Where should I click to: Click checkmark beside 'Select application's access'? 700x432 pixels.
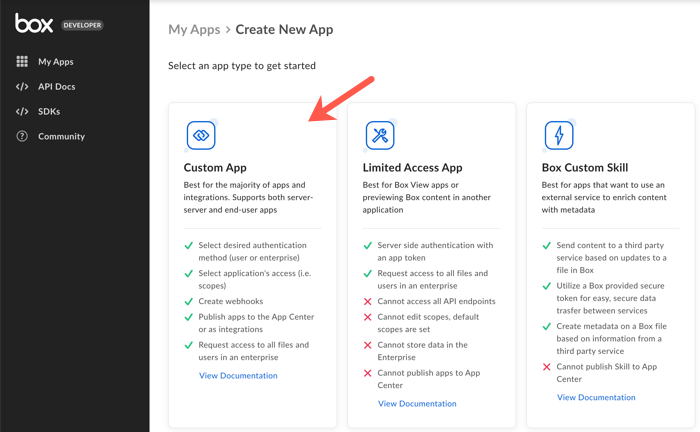pos(188,274)
